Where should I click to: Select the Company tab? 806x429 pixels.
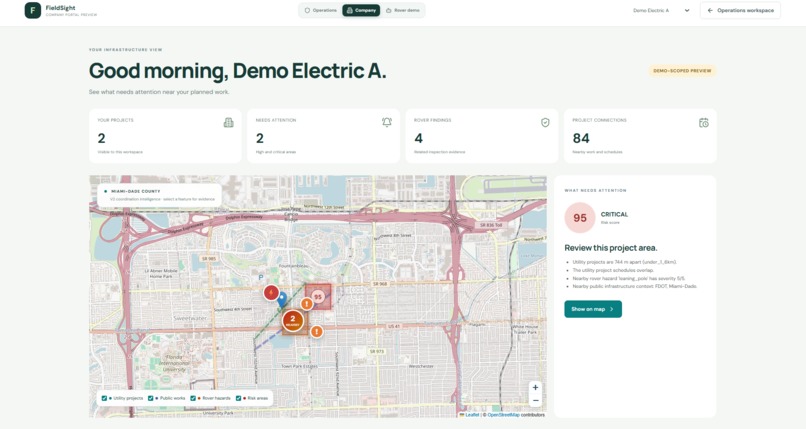[x=361, y=10]
